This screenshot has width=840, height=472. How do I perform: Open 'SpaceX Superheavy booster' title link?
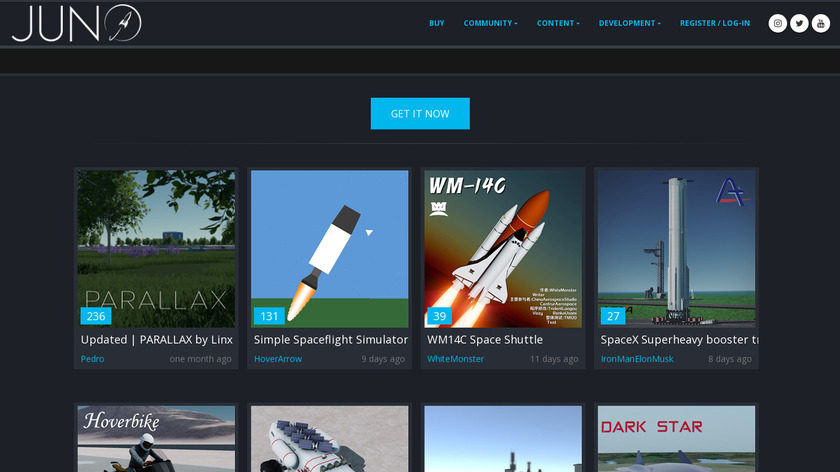click(x=679, y=340)
